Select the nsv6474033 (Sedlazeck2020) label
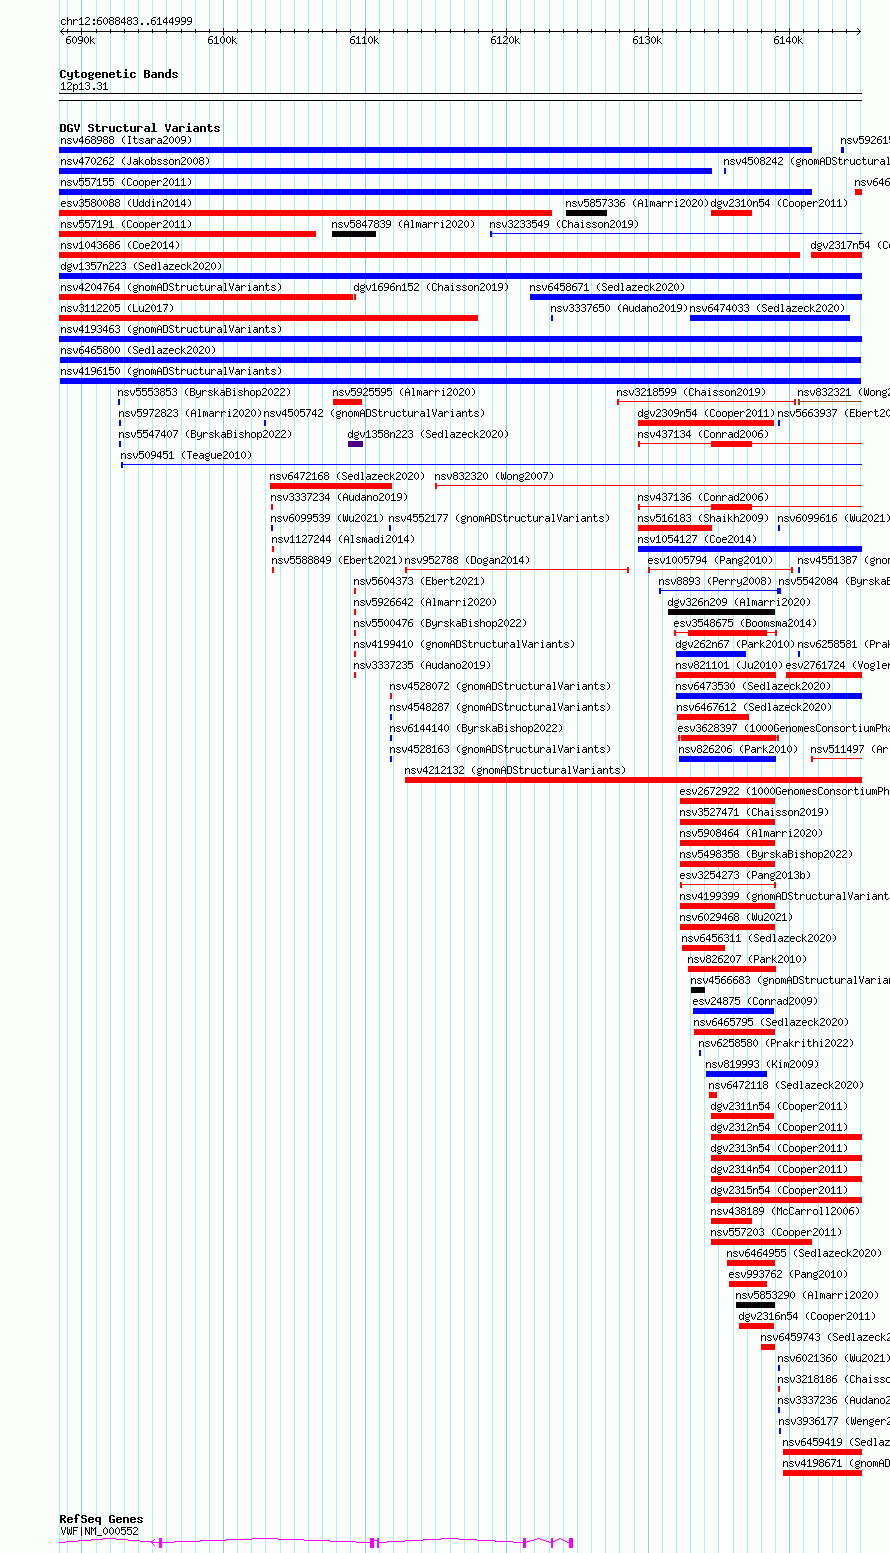 768,308
